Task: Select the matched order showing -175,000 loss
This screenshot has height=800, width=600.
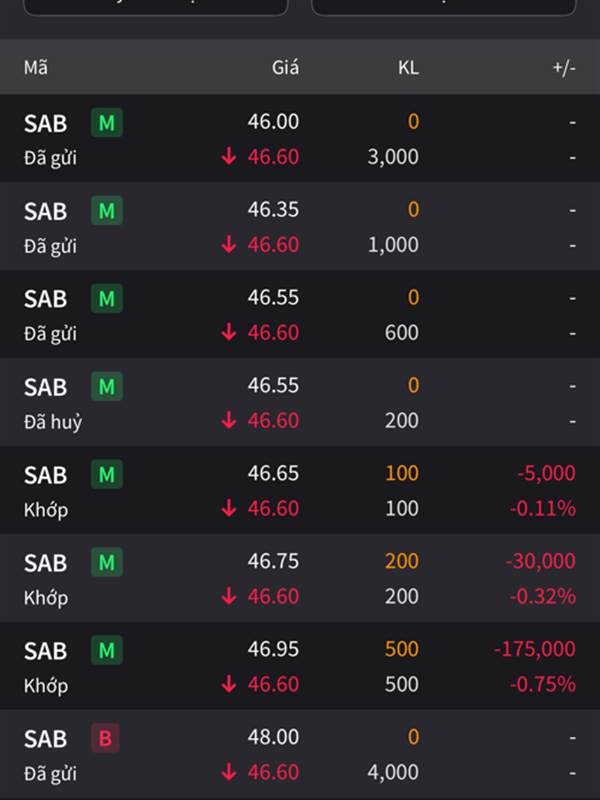Action: [300, 666]
